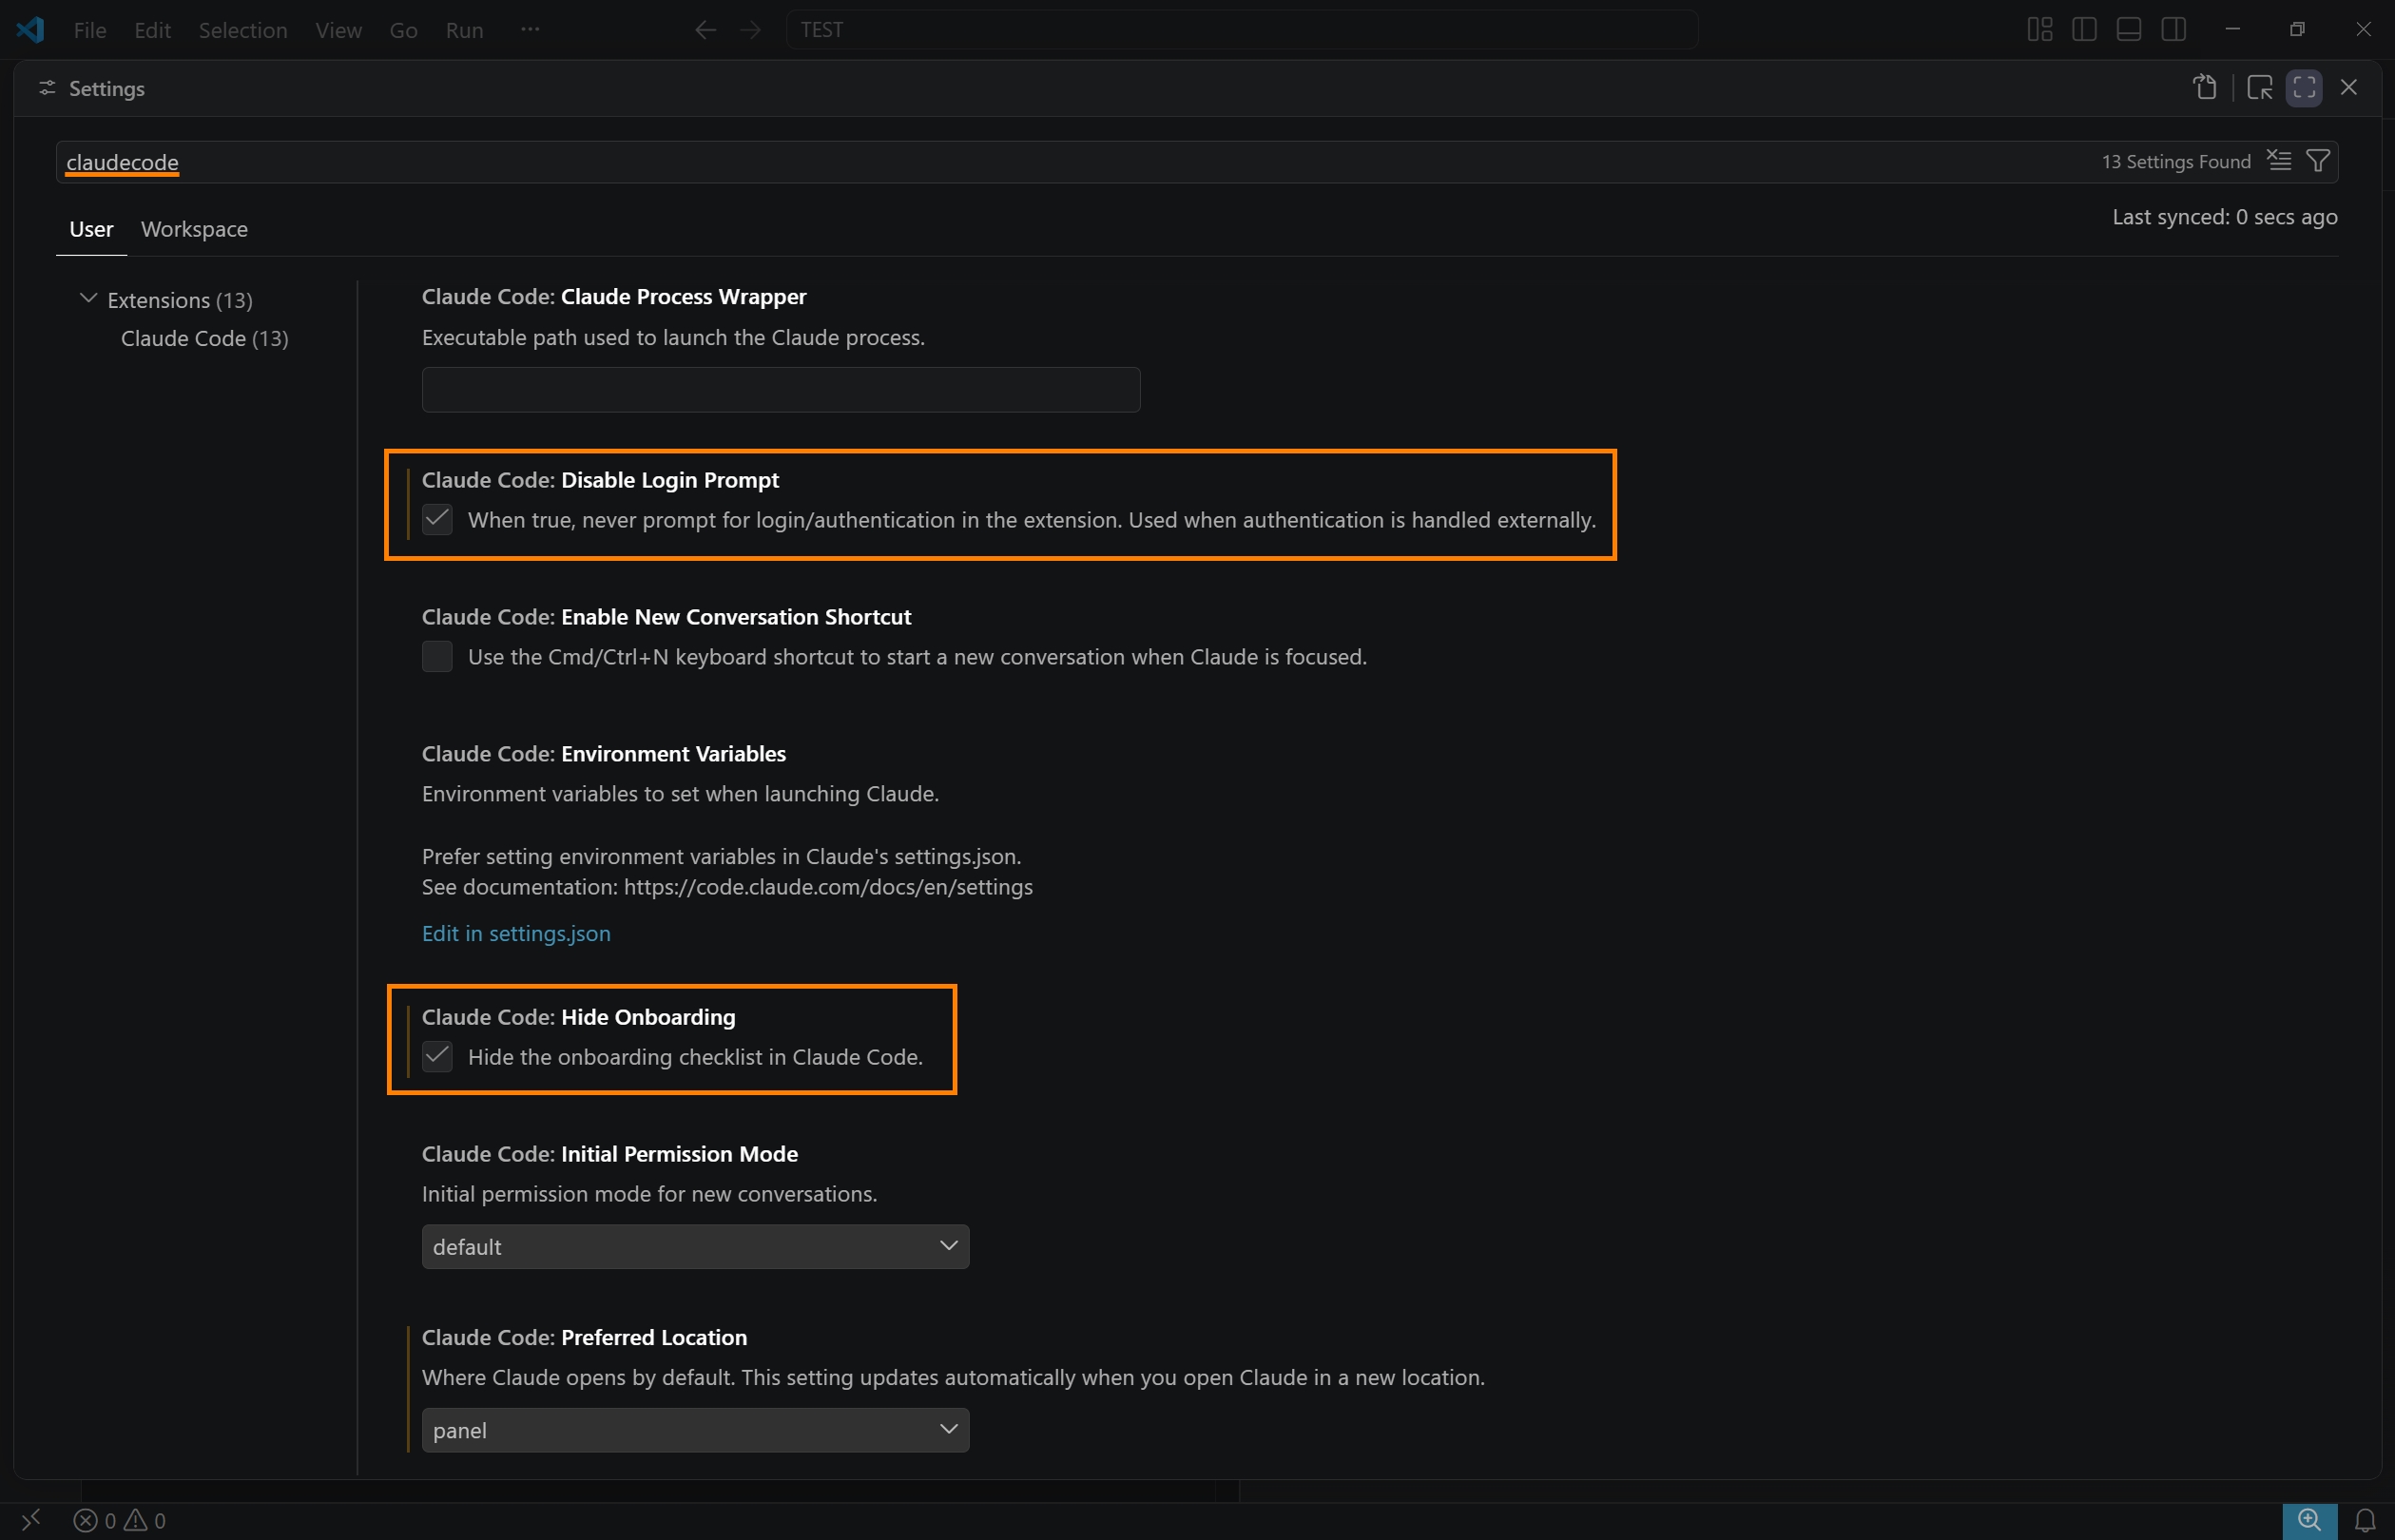Select Claude Code (13) in settings tree
The image size is (2395, 1540).
(205, 339)
